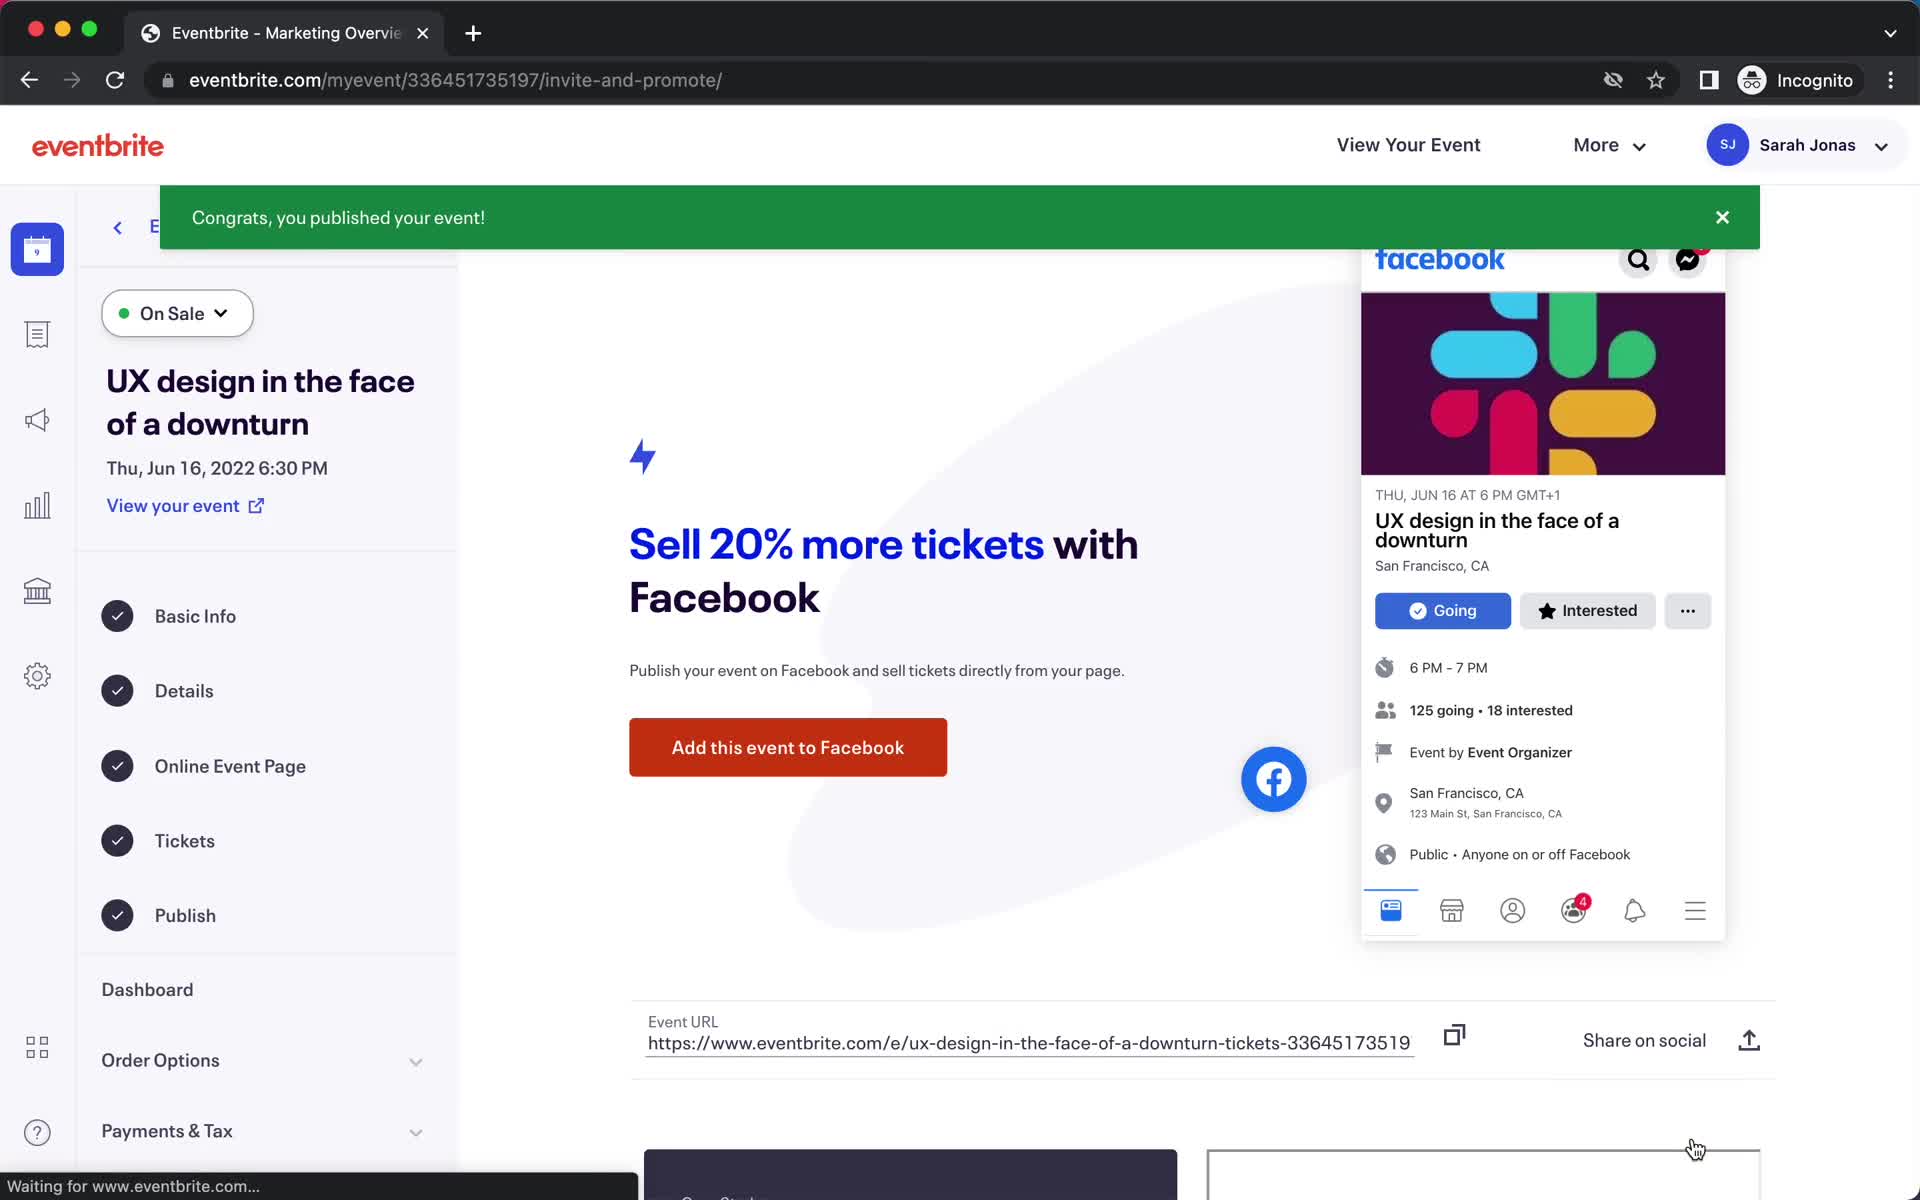Copy the event URL with copy icon
Screen dimensions: 1920x1200
click(x=1454, y=1035)
